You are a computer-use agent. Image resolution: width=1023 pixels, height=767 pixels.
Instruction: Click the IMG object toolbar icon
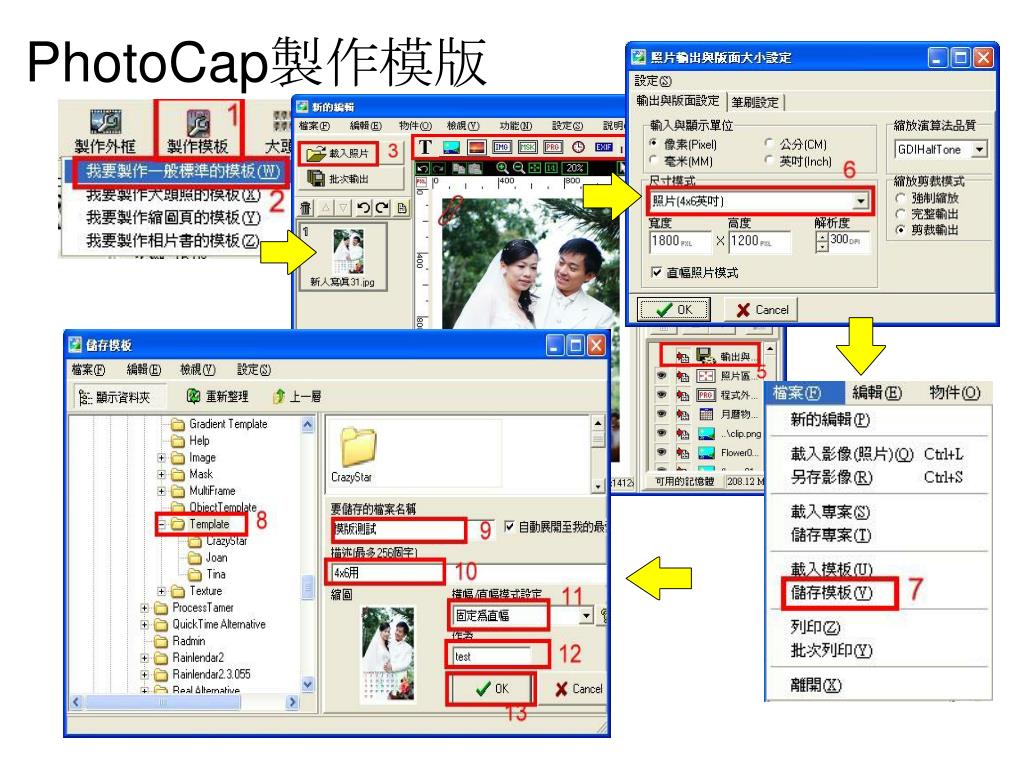(502, 147)
